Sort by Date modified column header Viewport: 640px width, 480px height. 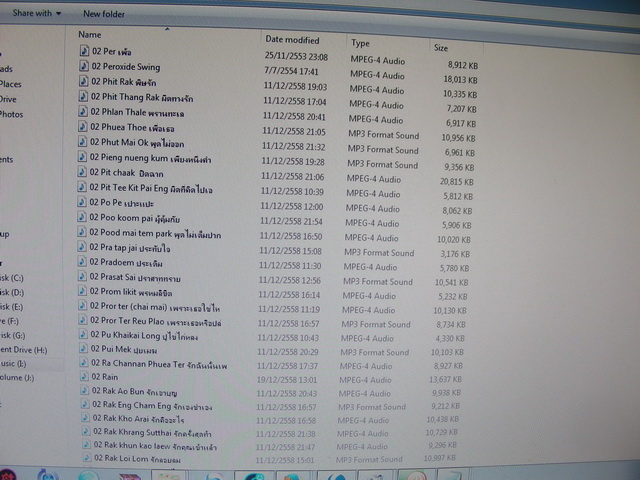[292, 40]
